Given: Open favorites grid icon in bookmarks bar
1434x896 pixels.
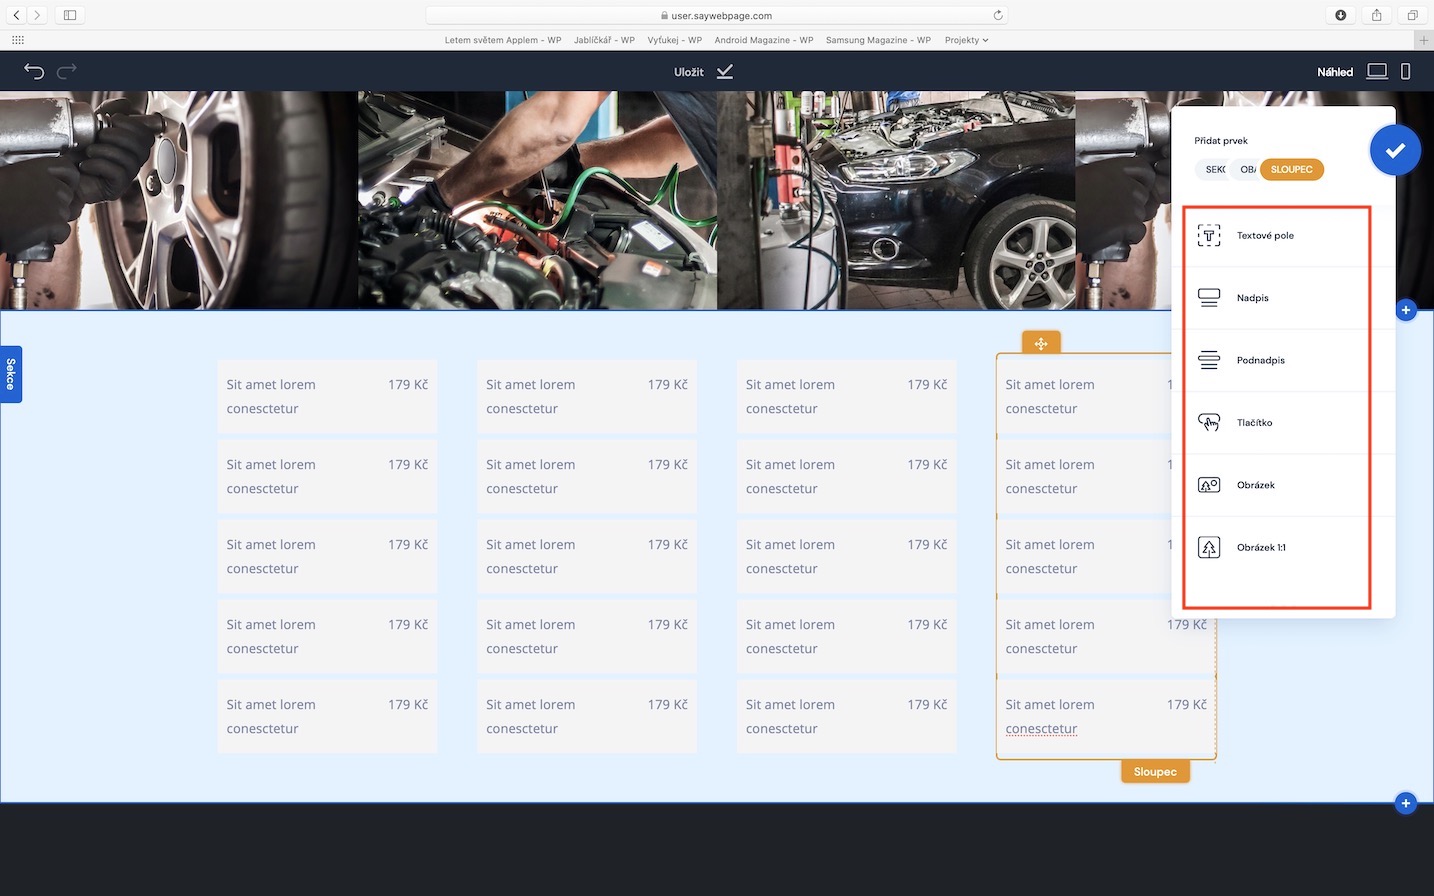Looking at the screenshot, I should click(x=18, y=40).
